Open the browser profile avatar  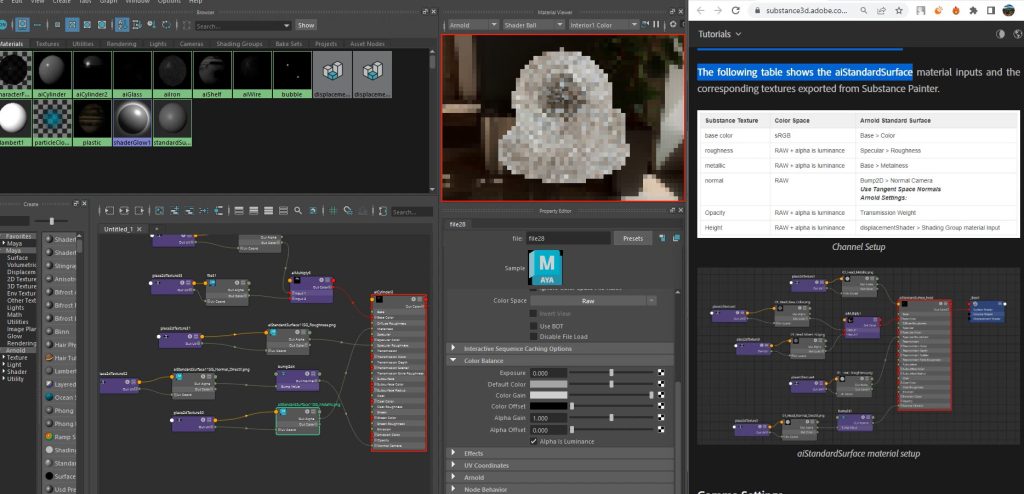coord(1009,10)
